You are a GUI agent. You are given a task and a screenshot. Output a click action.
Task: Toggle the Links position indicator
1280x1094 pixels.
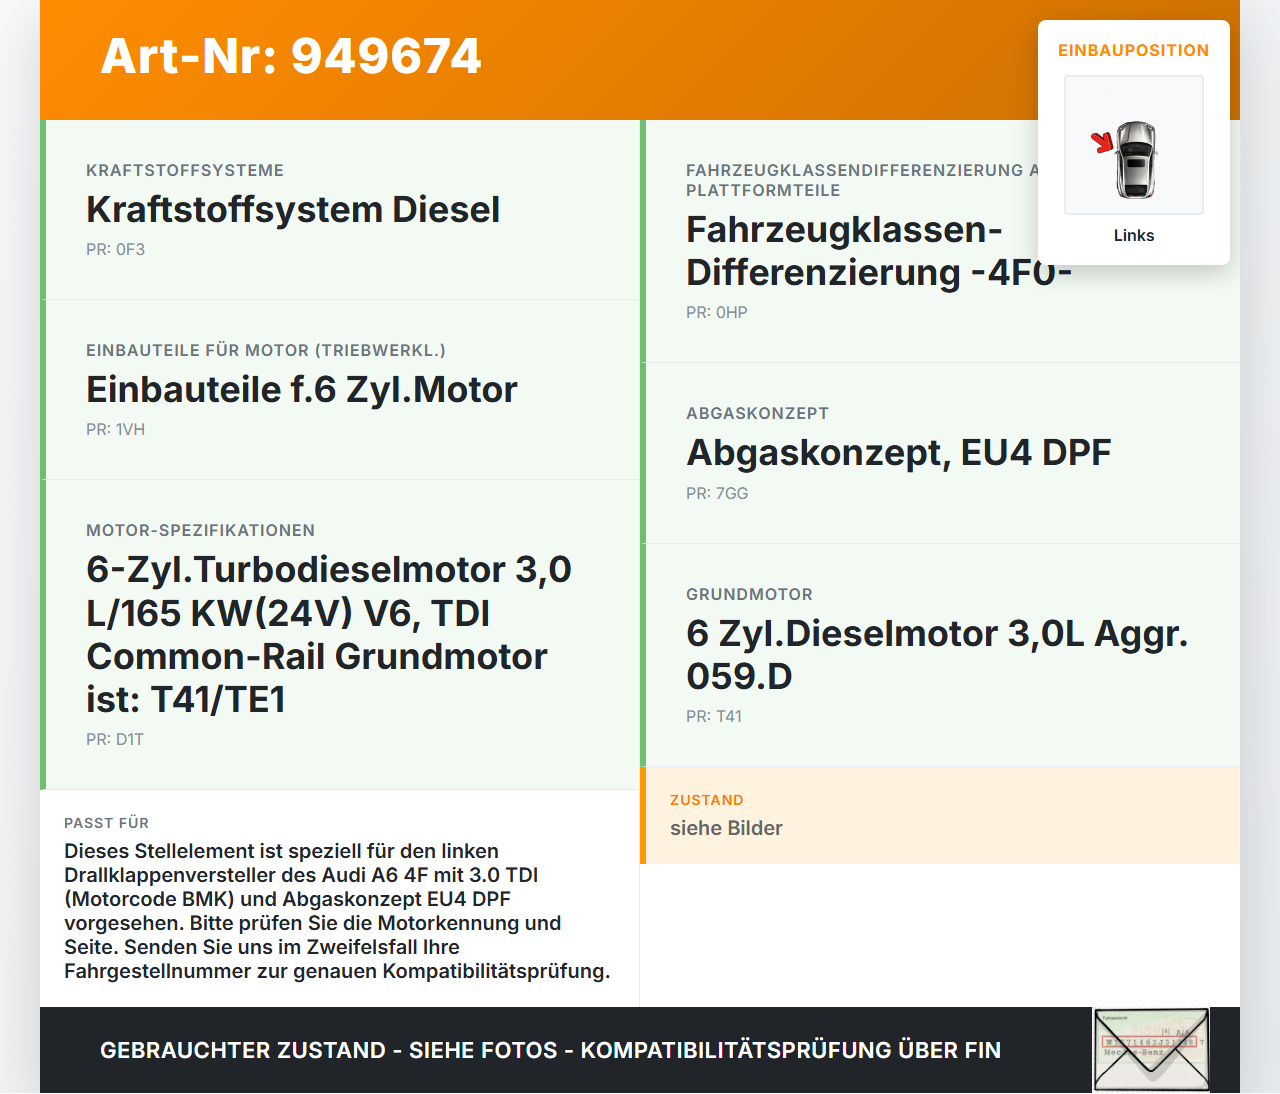pyautogui.click(x=1133, y=235)
